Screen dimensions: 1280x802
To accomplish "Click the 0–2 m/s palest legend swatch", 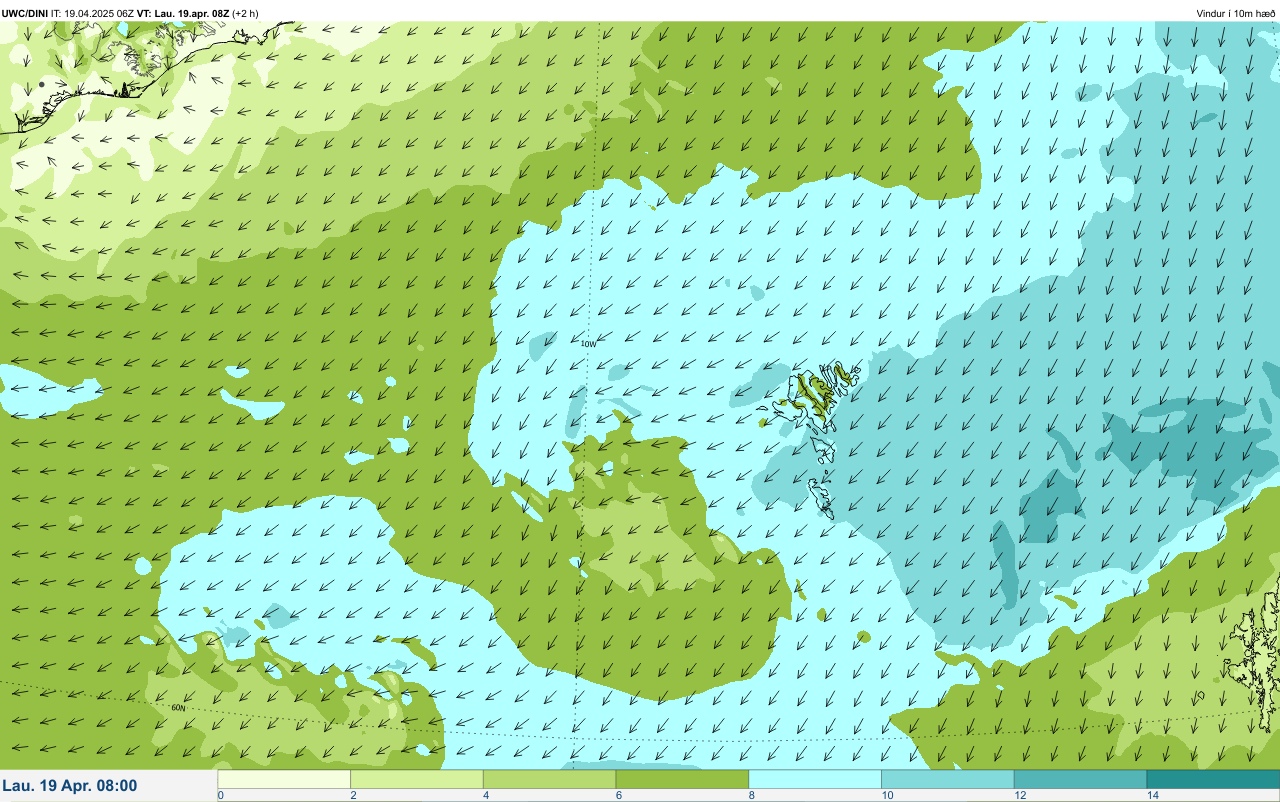I will 284,779.
